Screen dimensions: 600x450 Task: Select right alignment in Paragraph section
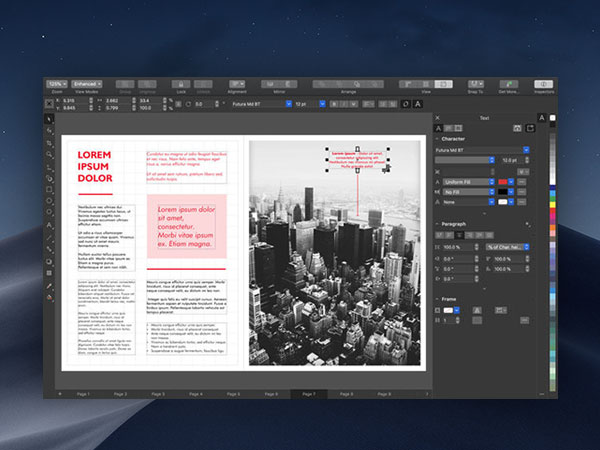pos(469,235)
